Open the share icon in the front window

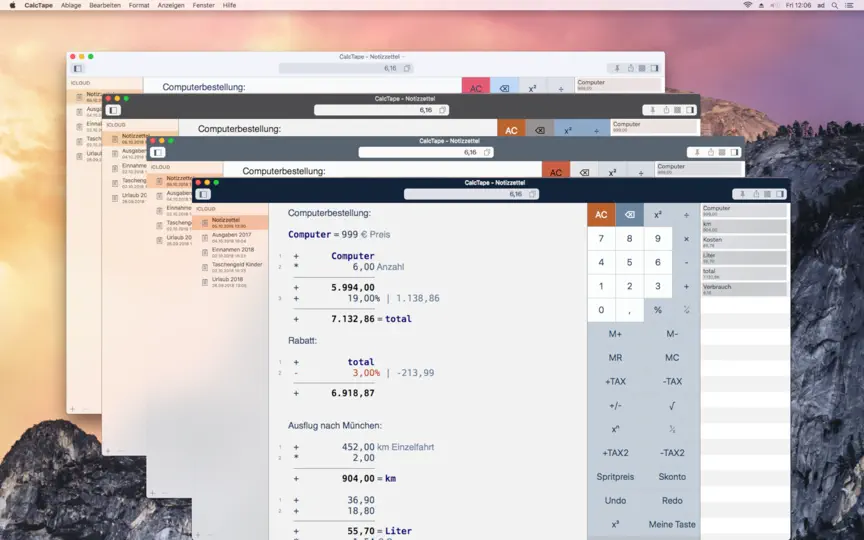coord(755,194)
